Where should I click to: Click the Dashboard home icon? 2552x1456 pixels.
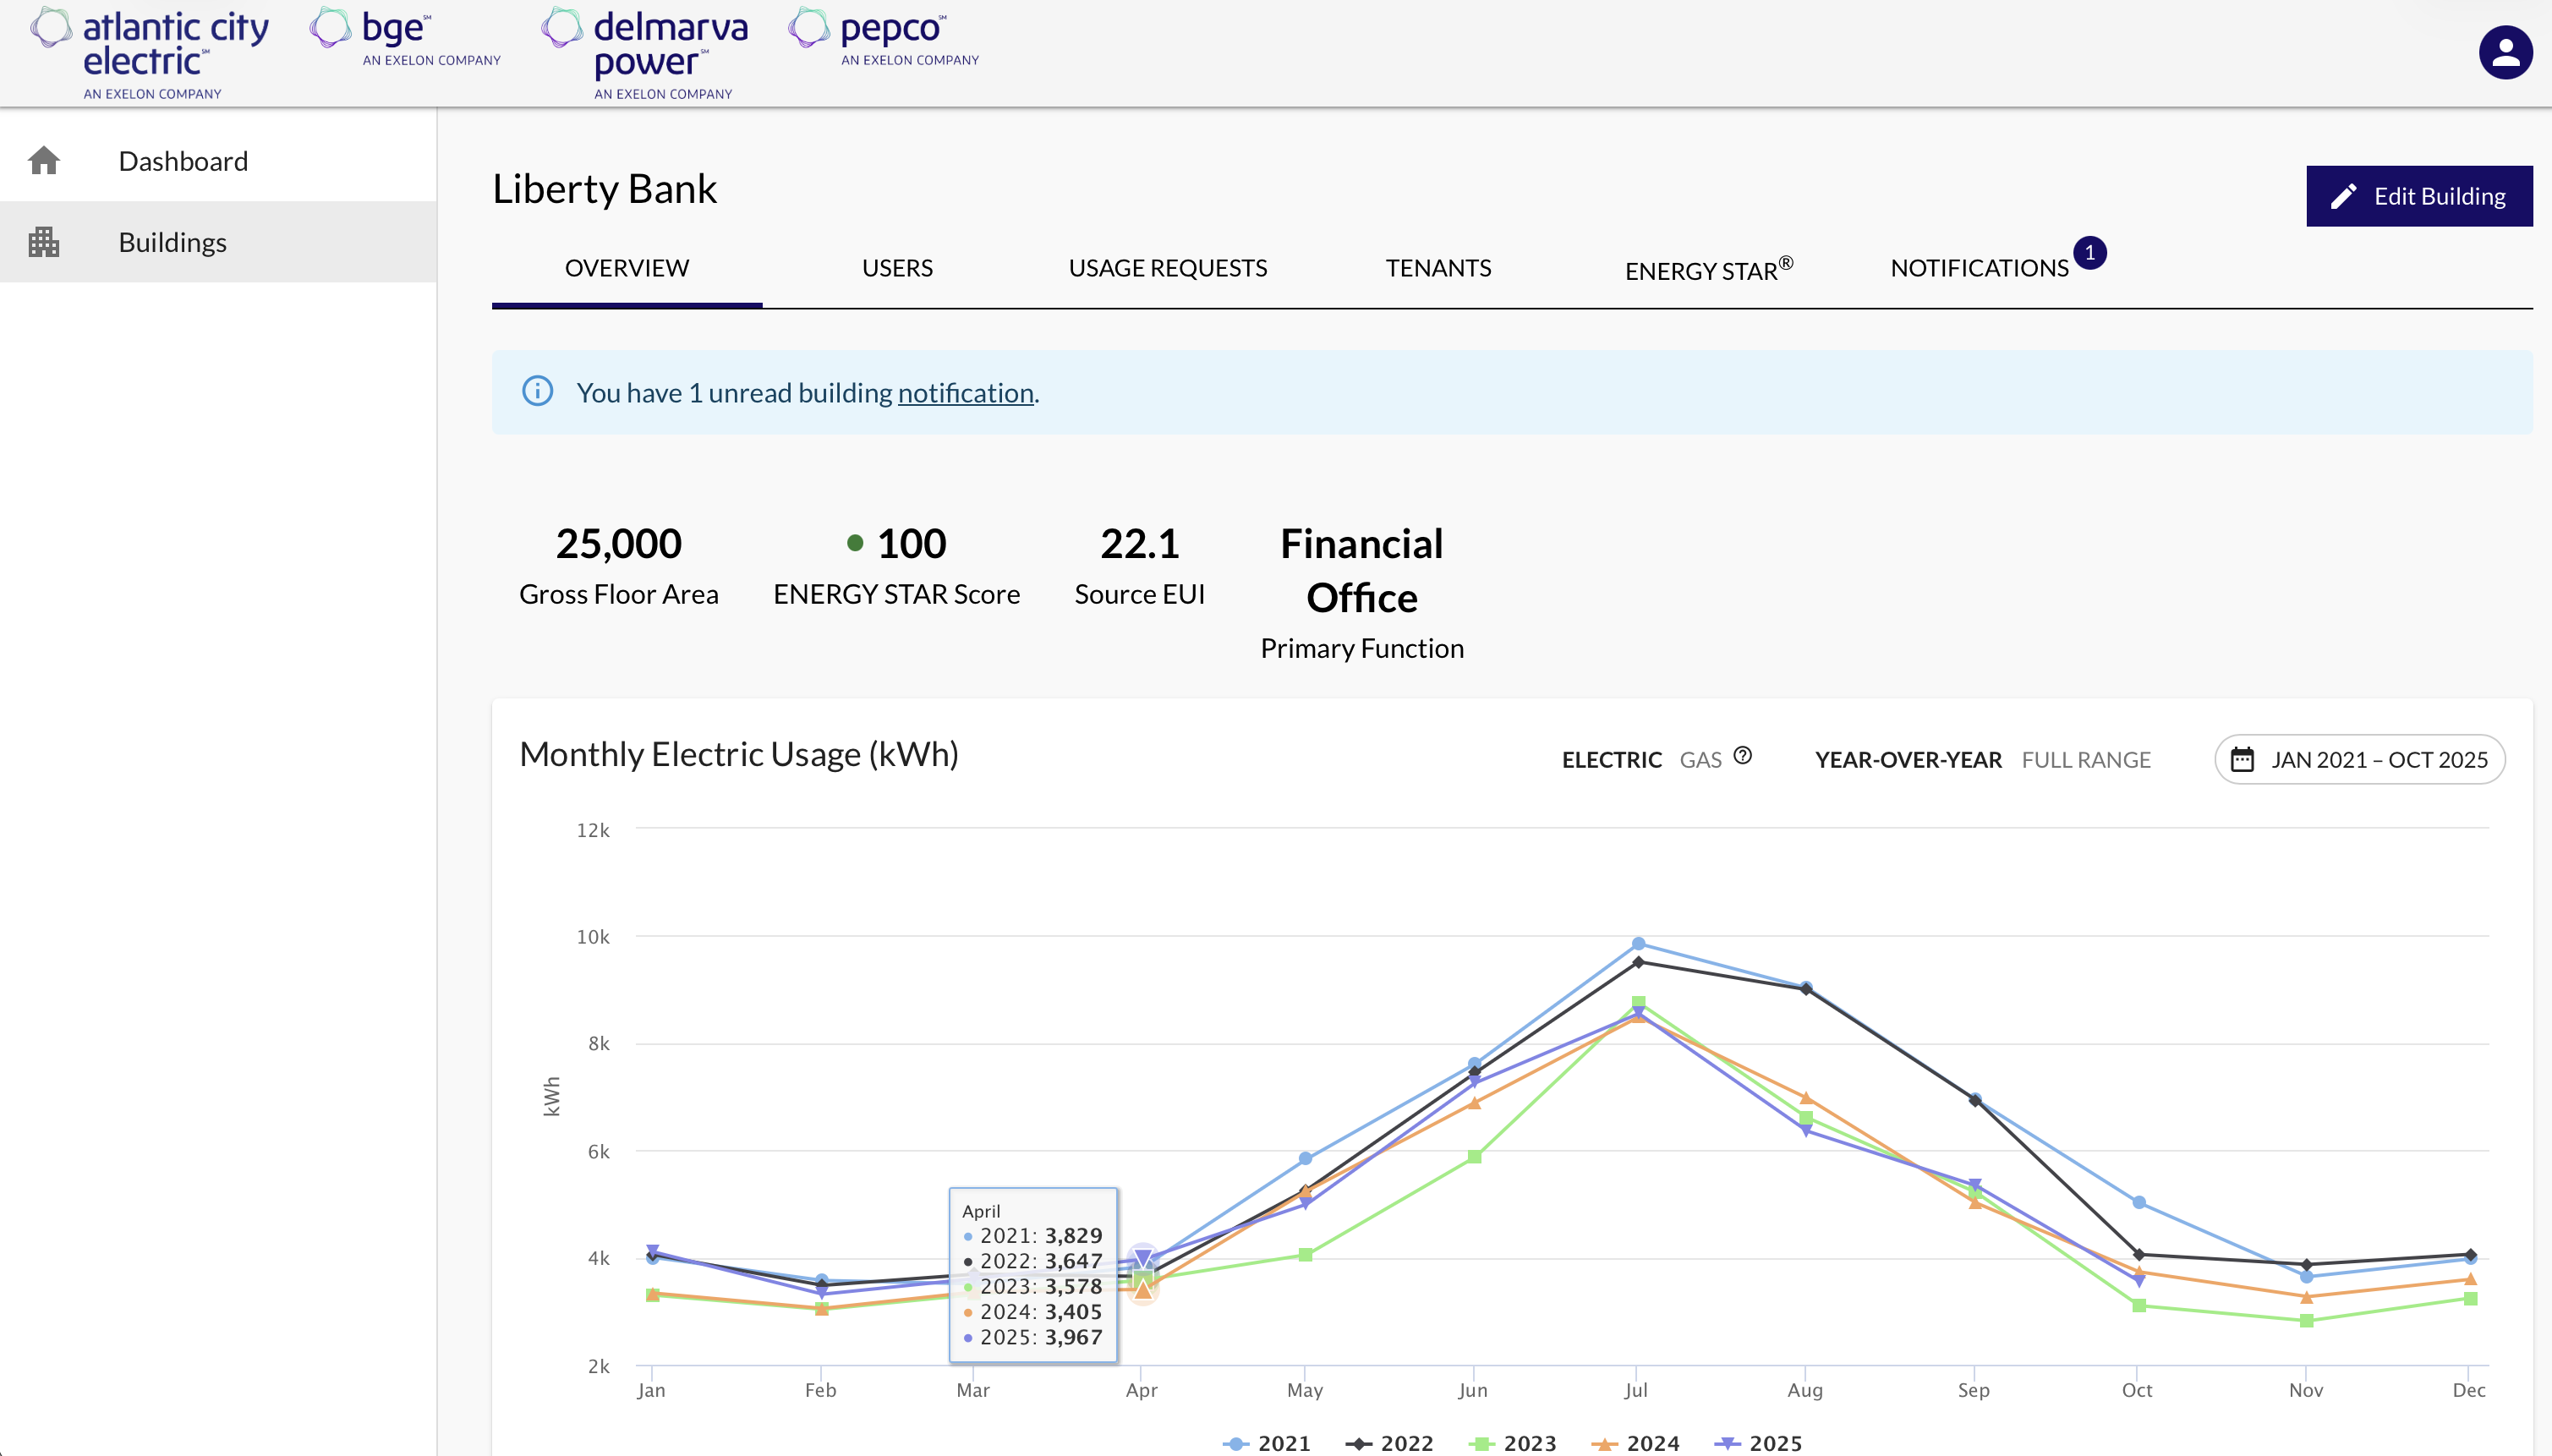point(44,161)
